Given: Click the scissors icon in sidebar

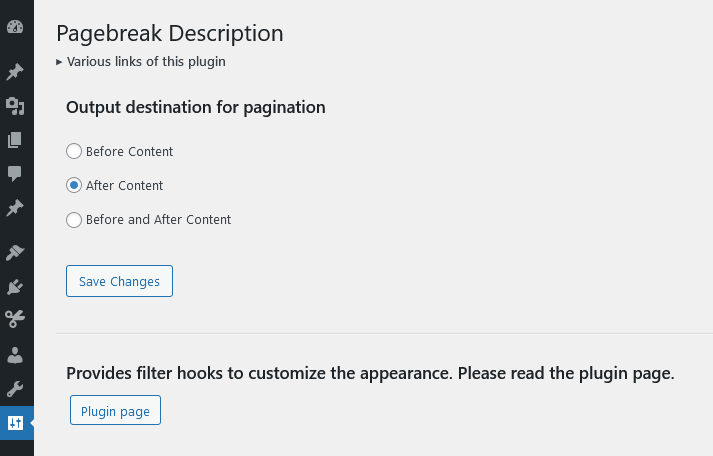Looking at the screenshot, I should 15,320.
